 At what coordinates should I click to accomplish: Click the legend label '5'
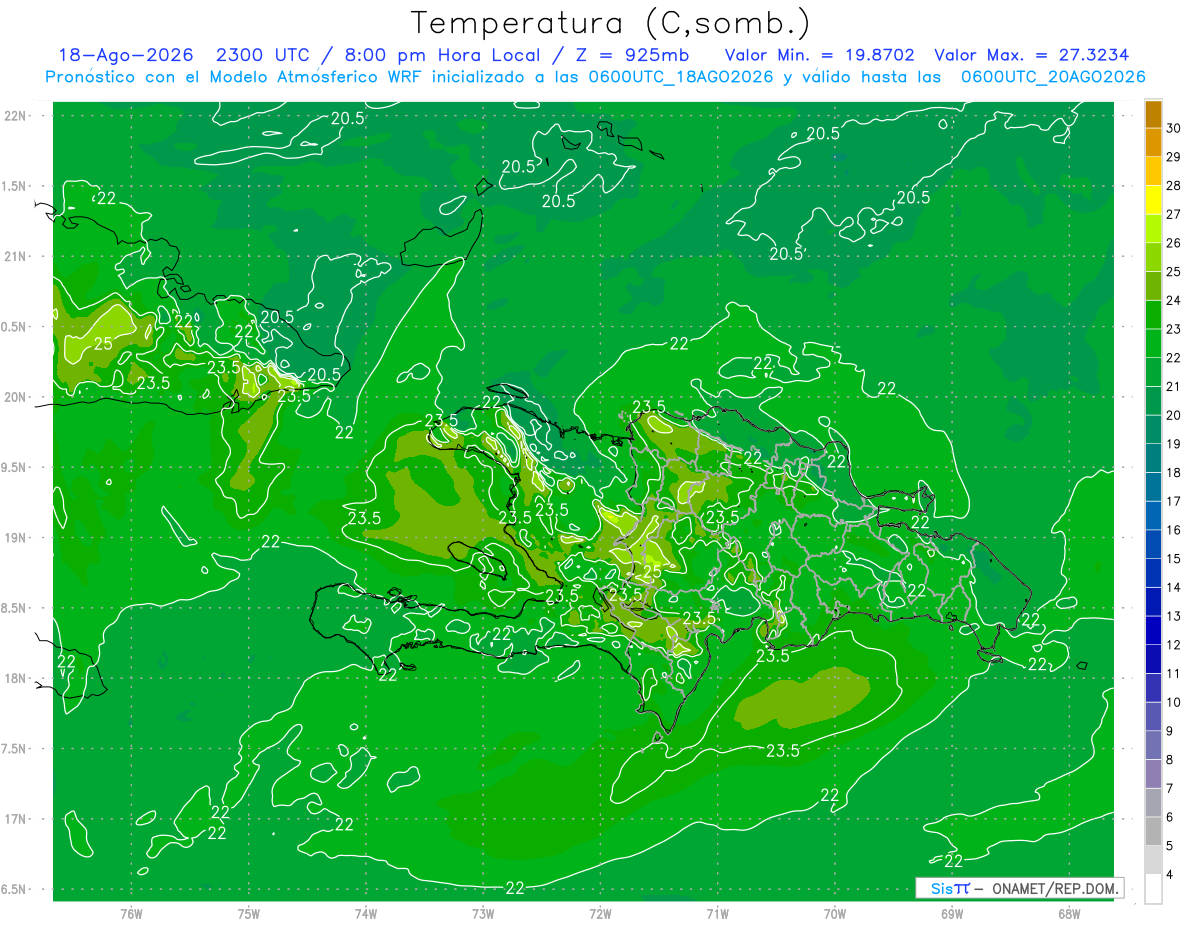point(1170,846)
